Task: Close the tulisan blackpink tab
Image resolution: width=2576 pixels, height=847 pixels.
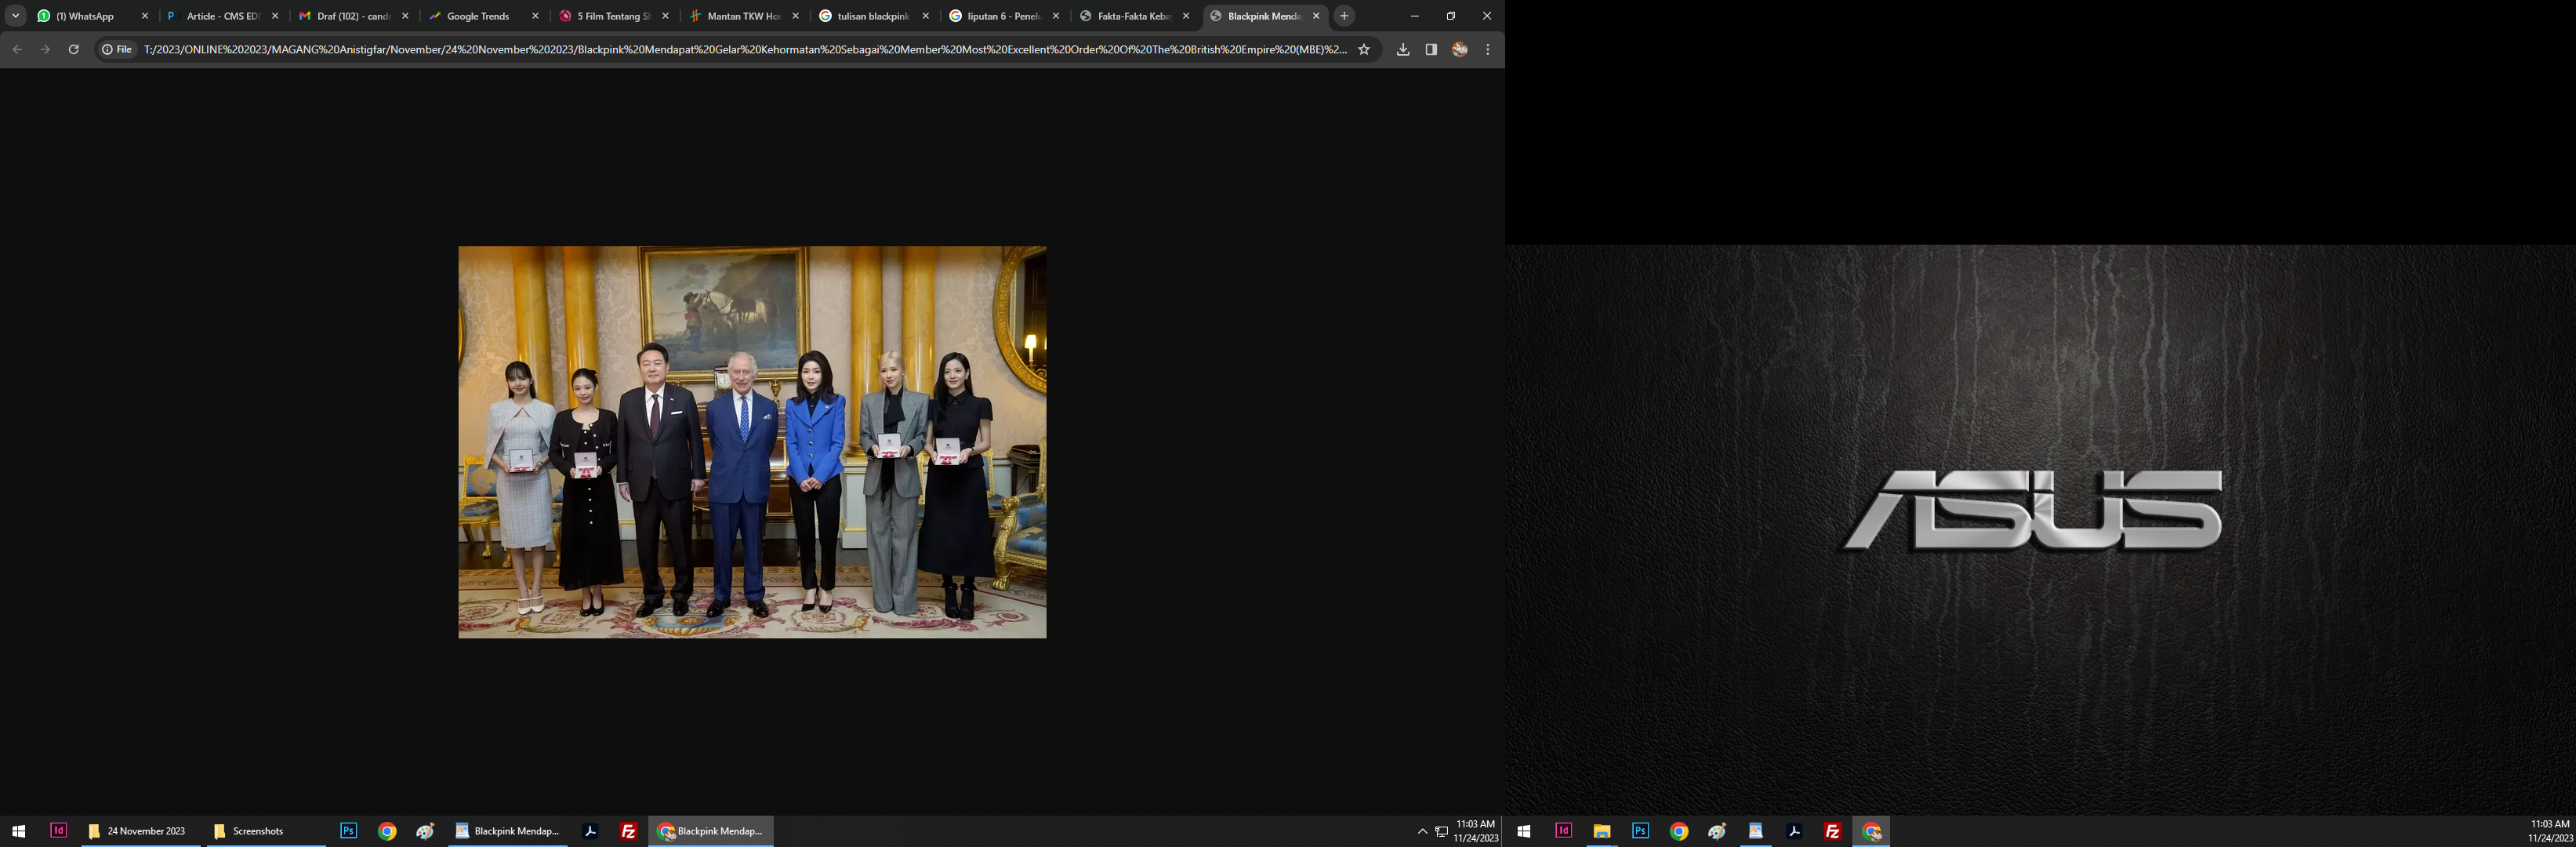Action: 926,16
